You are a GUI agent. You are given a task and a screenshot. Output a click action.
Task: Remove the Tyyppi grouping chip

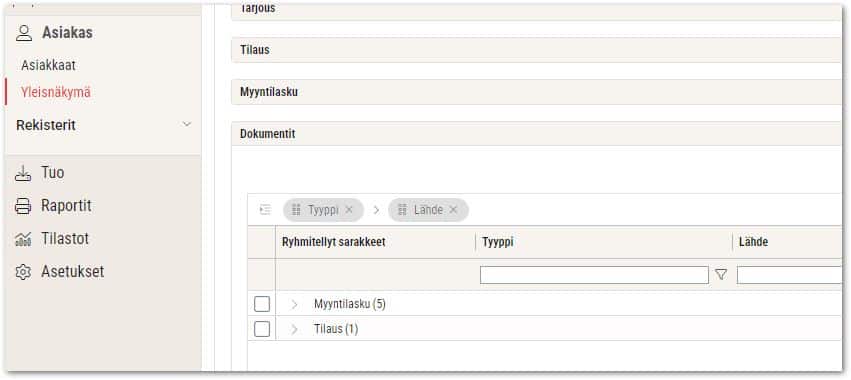pyautogui.click(x=349, y=210)
